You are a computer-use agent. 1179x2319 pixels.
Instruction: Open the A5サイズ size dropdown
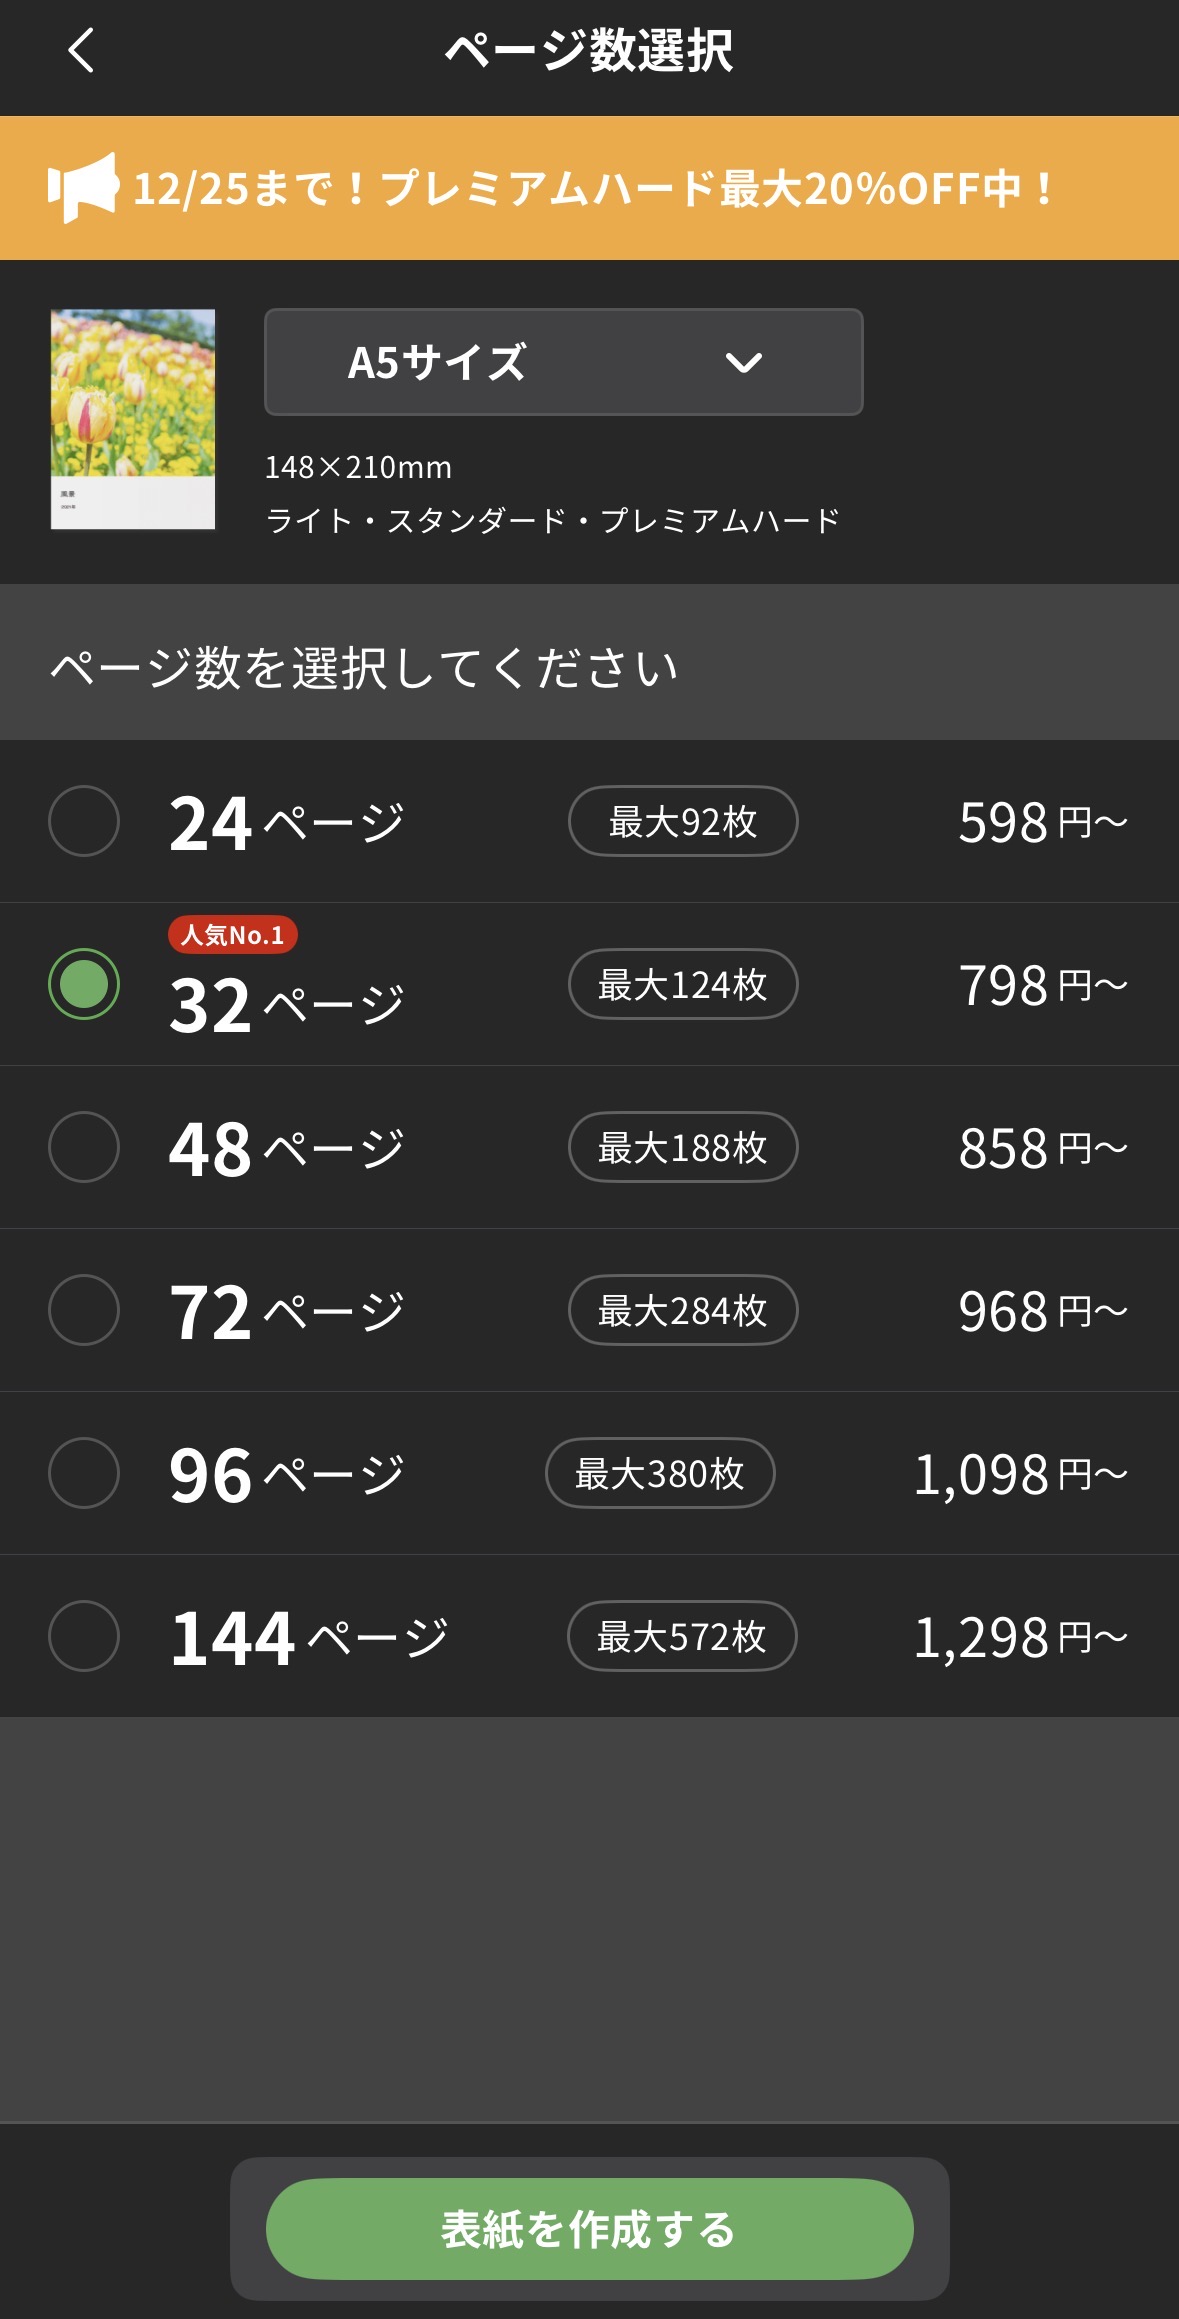click(x=563, y=362)
